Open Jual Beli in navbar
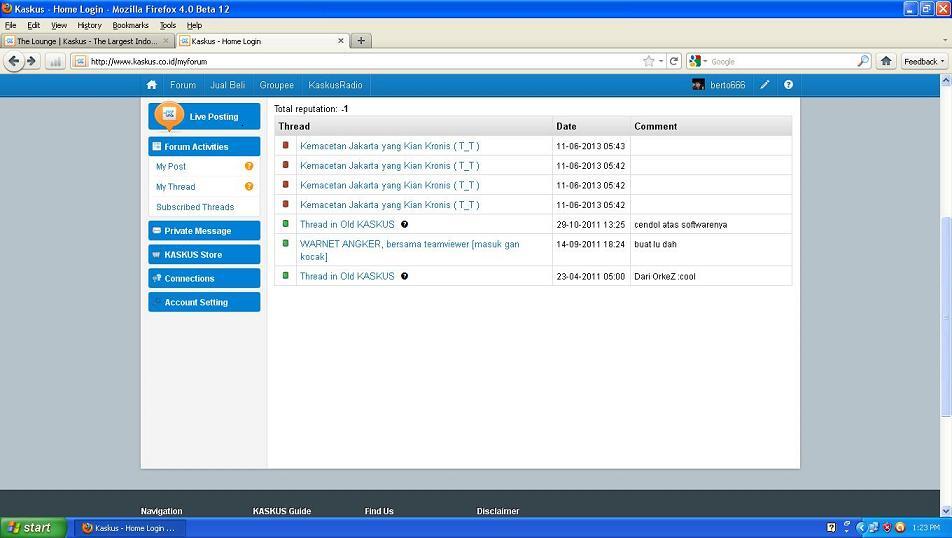The width and height of the screenshot is (952, 538). (228, 85)
